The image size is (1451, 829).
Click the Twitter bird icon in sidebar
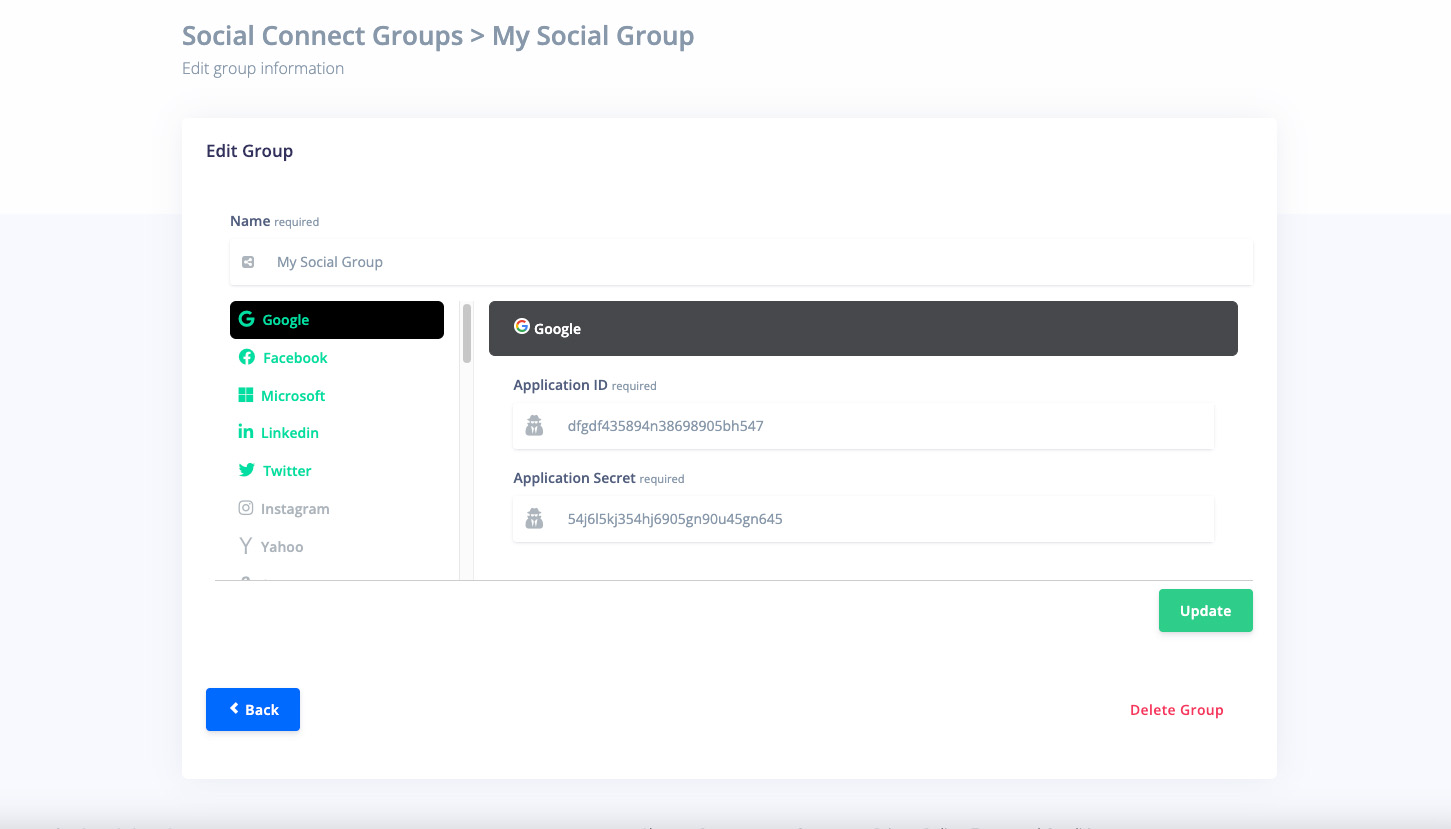(246, 470)
